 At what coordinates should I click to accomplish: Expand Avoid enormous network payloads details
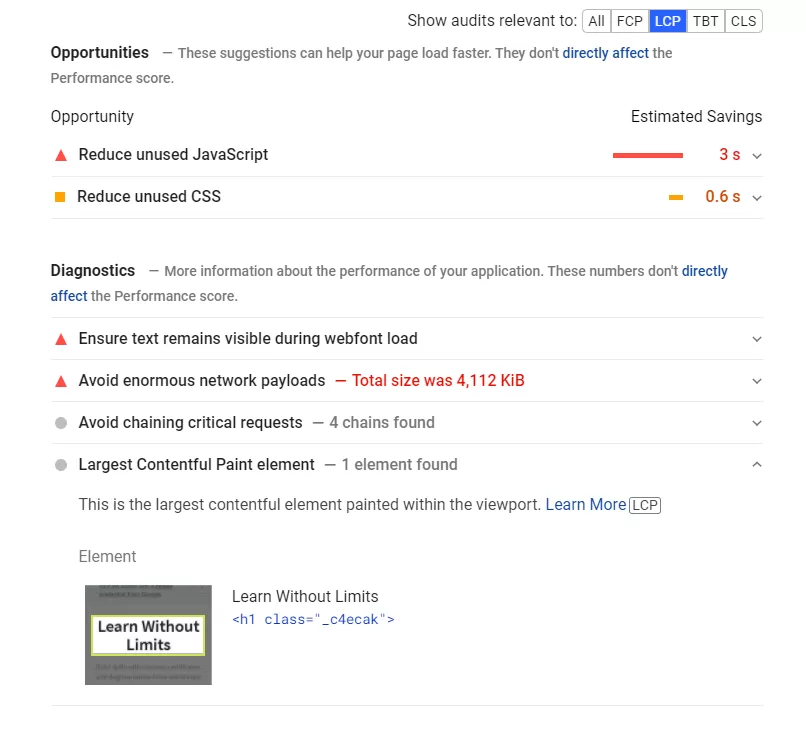coord(757,381)
